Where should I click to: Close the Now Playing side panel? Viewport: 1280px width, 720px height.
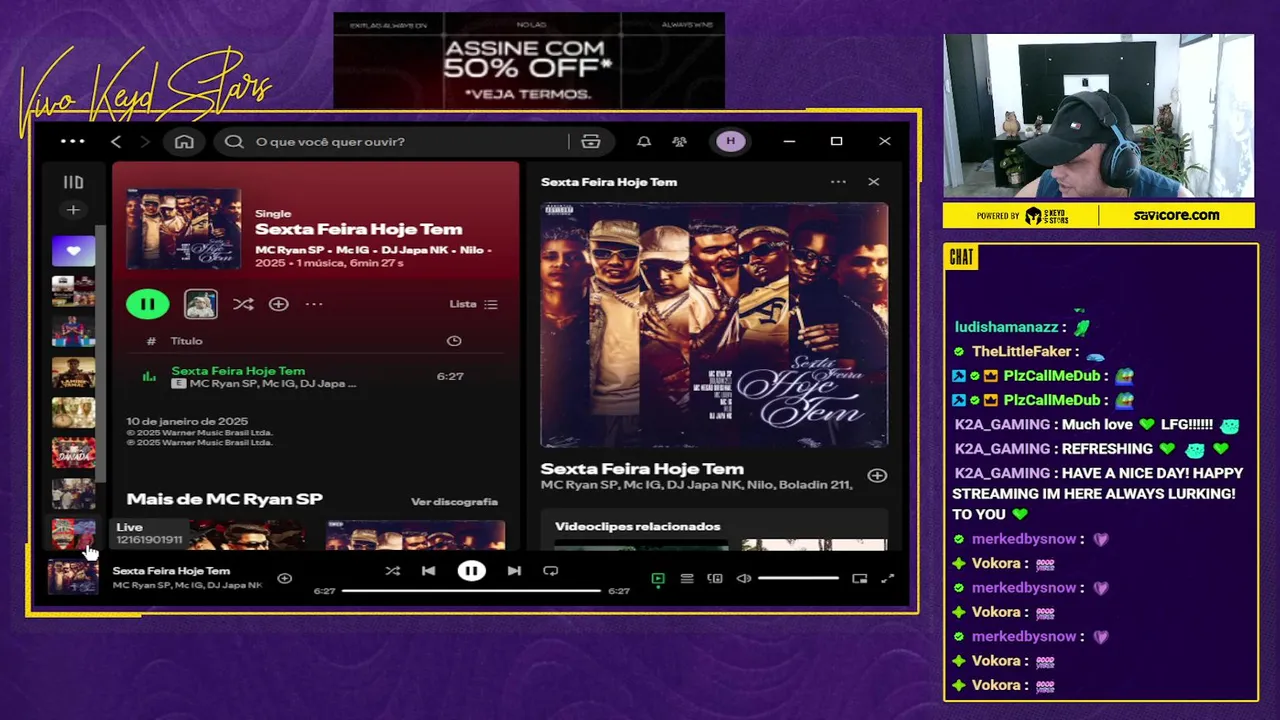[x=873, y=182]
